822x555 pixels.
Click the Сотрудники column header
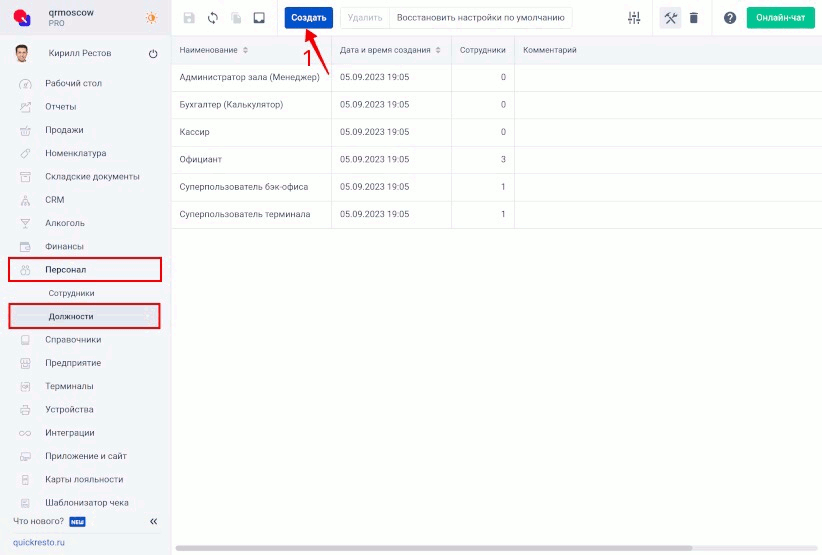tap(483, 50)
